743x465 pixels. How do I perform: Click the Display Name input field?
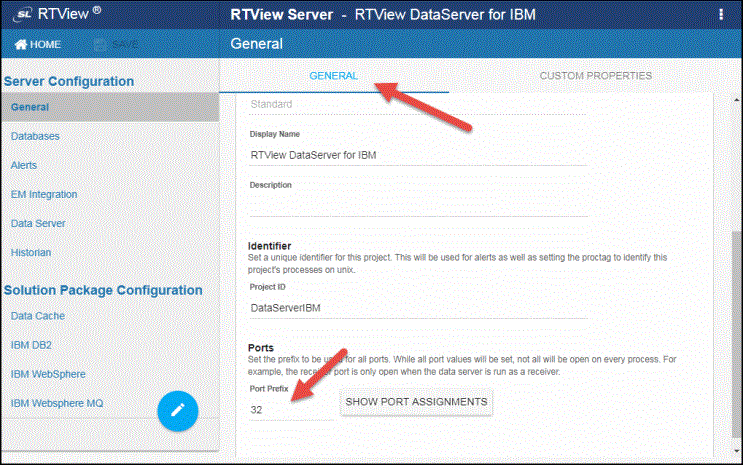(417, 155)
